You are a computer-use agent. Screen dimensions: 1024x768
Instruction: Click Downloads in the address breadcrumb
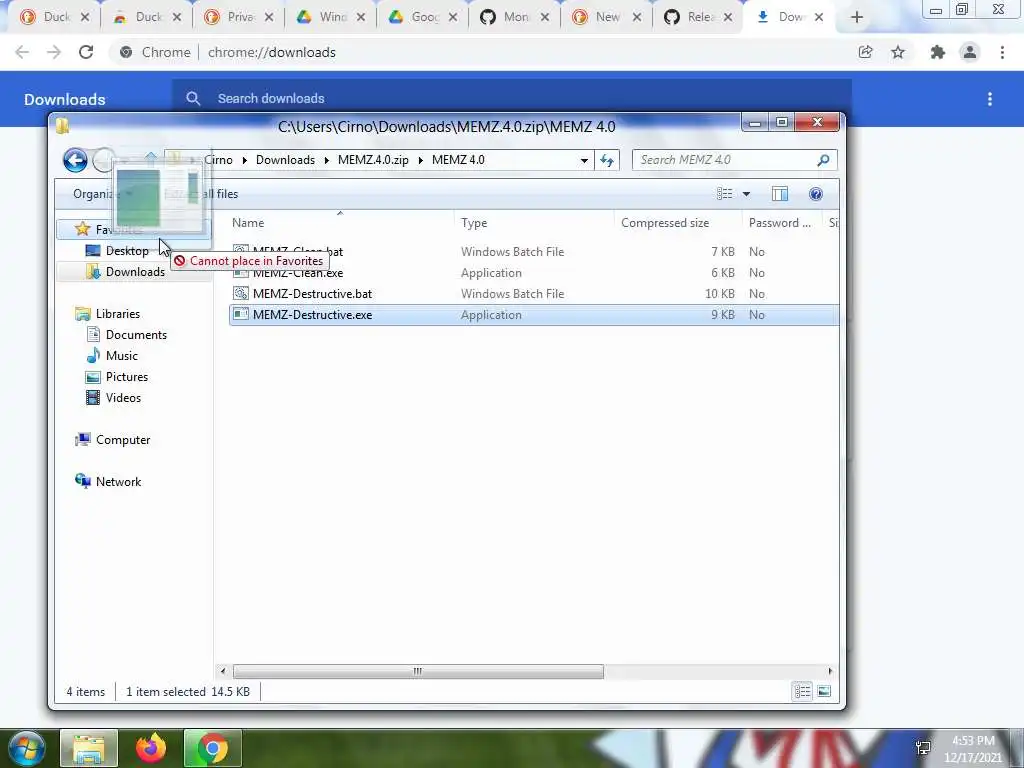click(285, 160)
